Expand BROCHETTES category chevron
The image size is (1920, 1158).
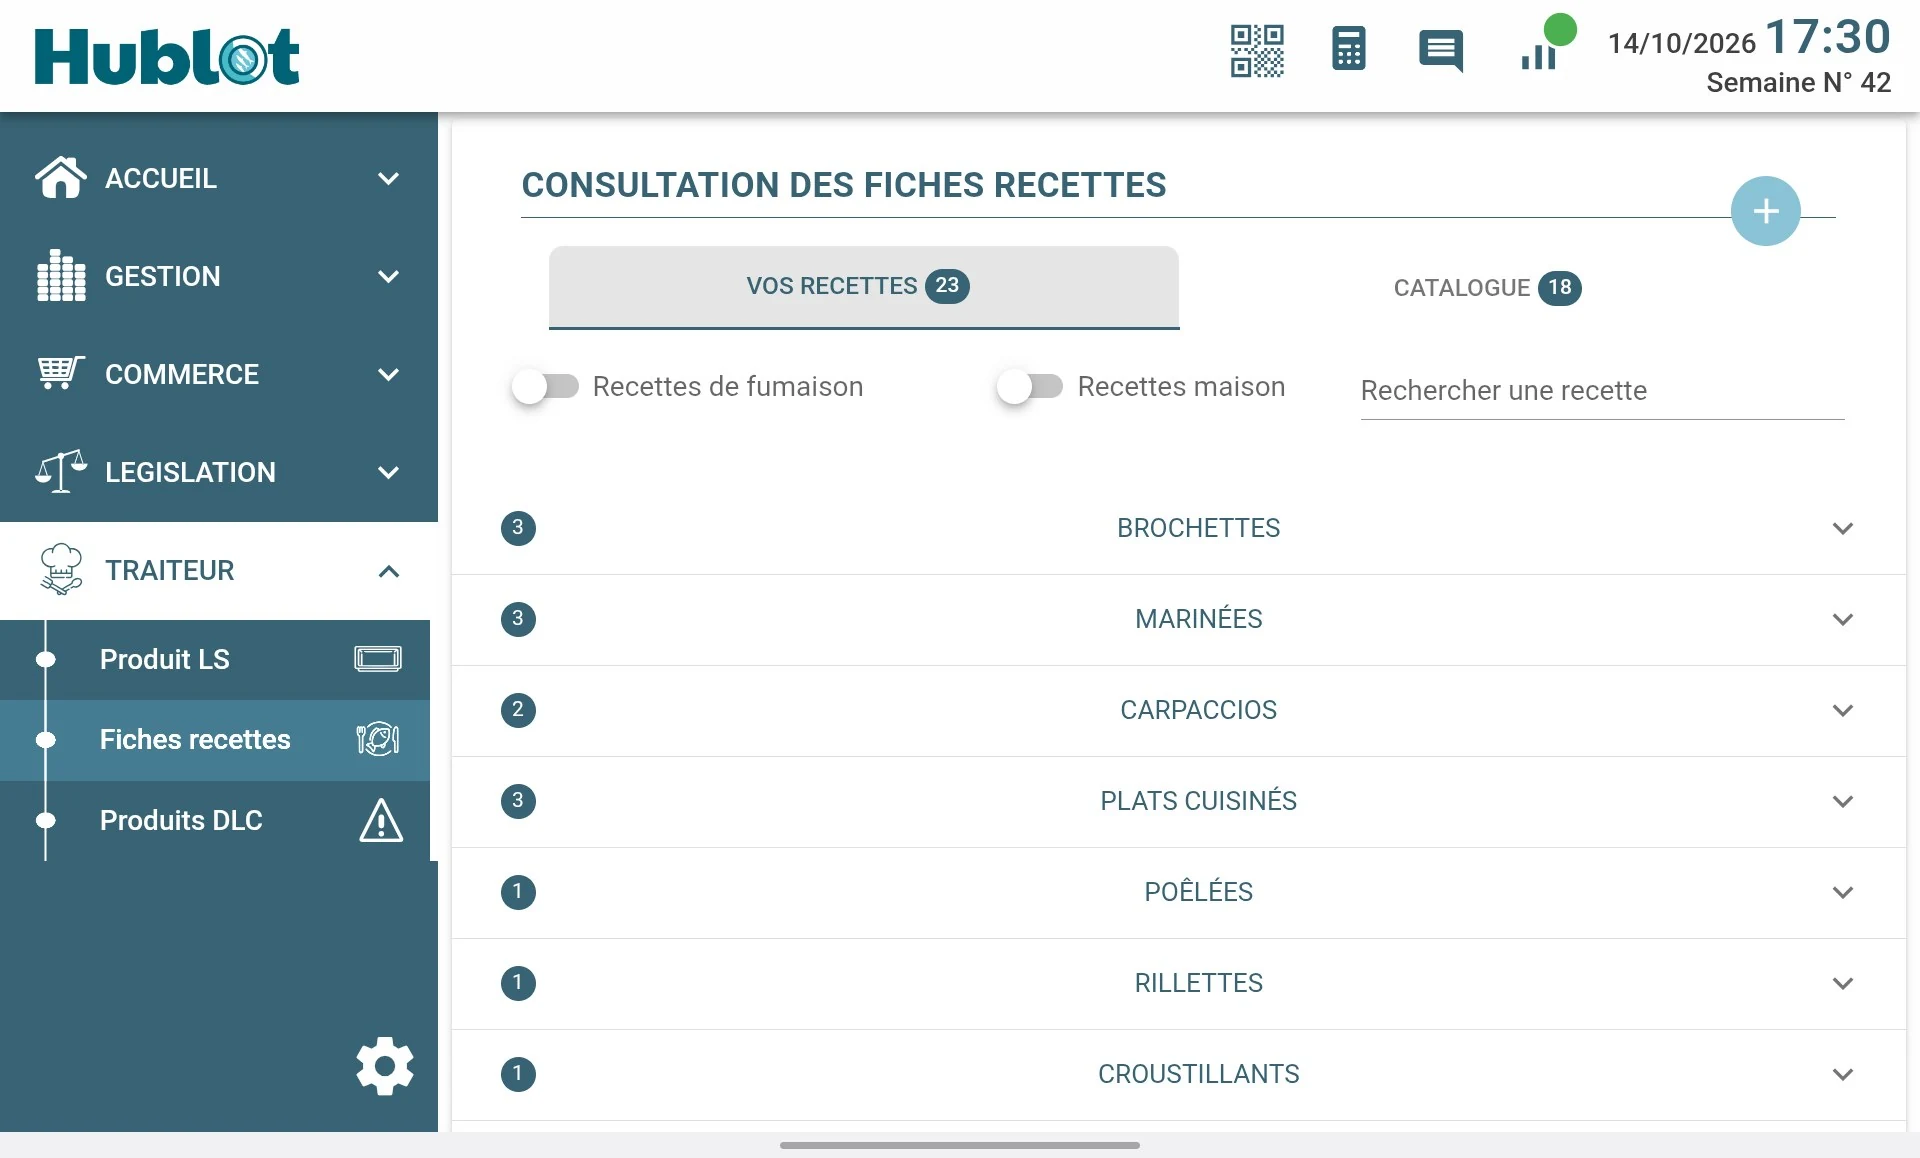(1843, 528)
